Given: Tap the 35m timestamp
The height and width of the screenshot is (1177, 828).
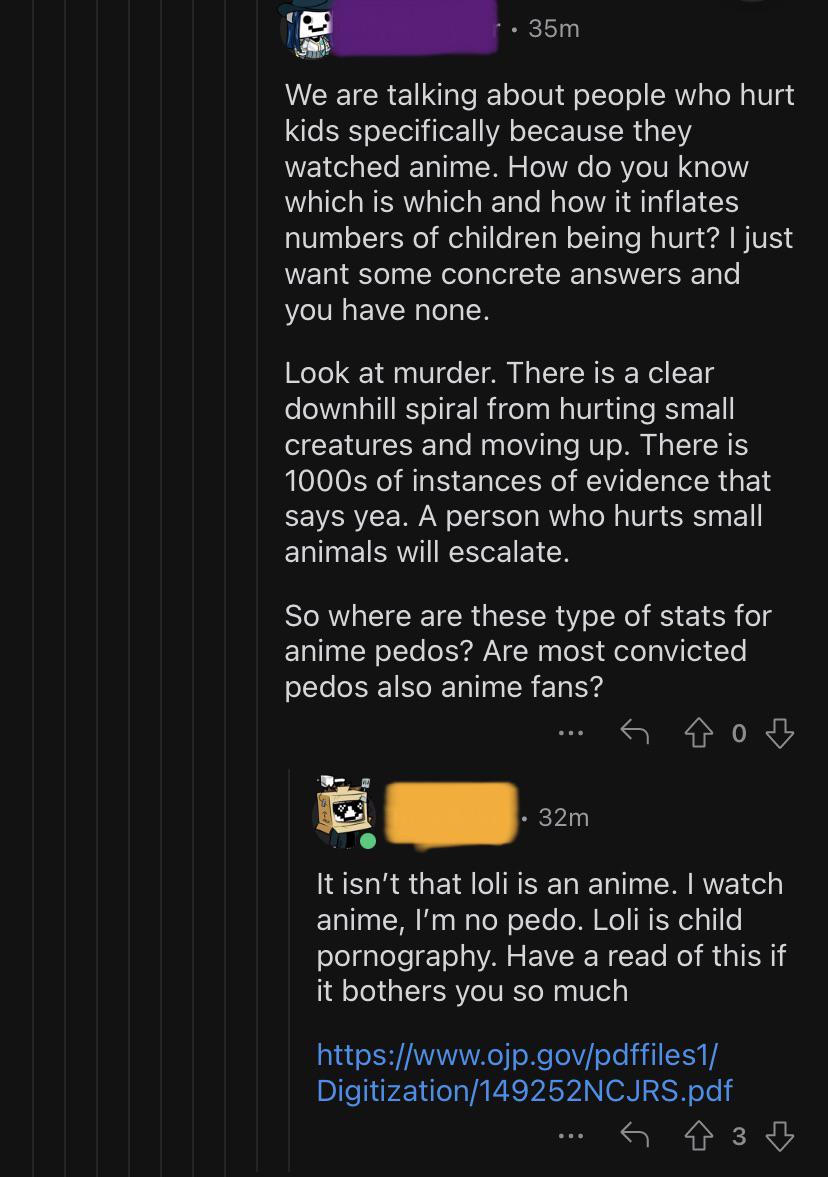Looking at the screenshot, I should tap(553, 29).
